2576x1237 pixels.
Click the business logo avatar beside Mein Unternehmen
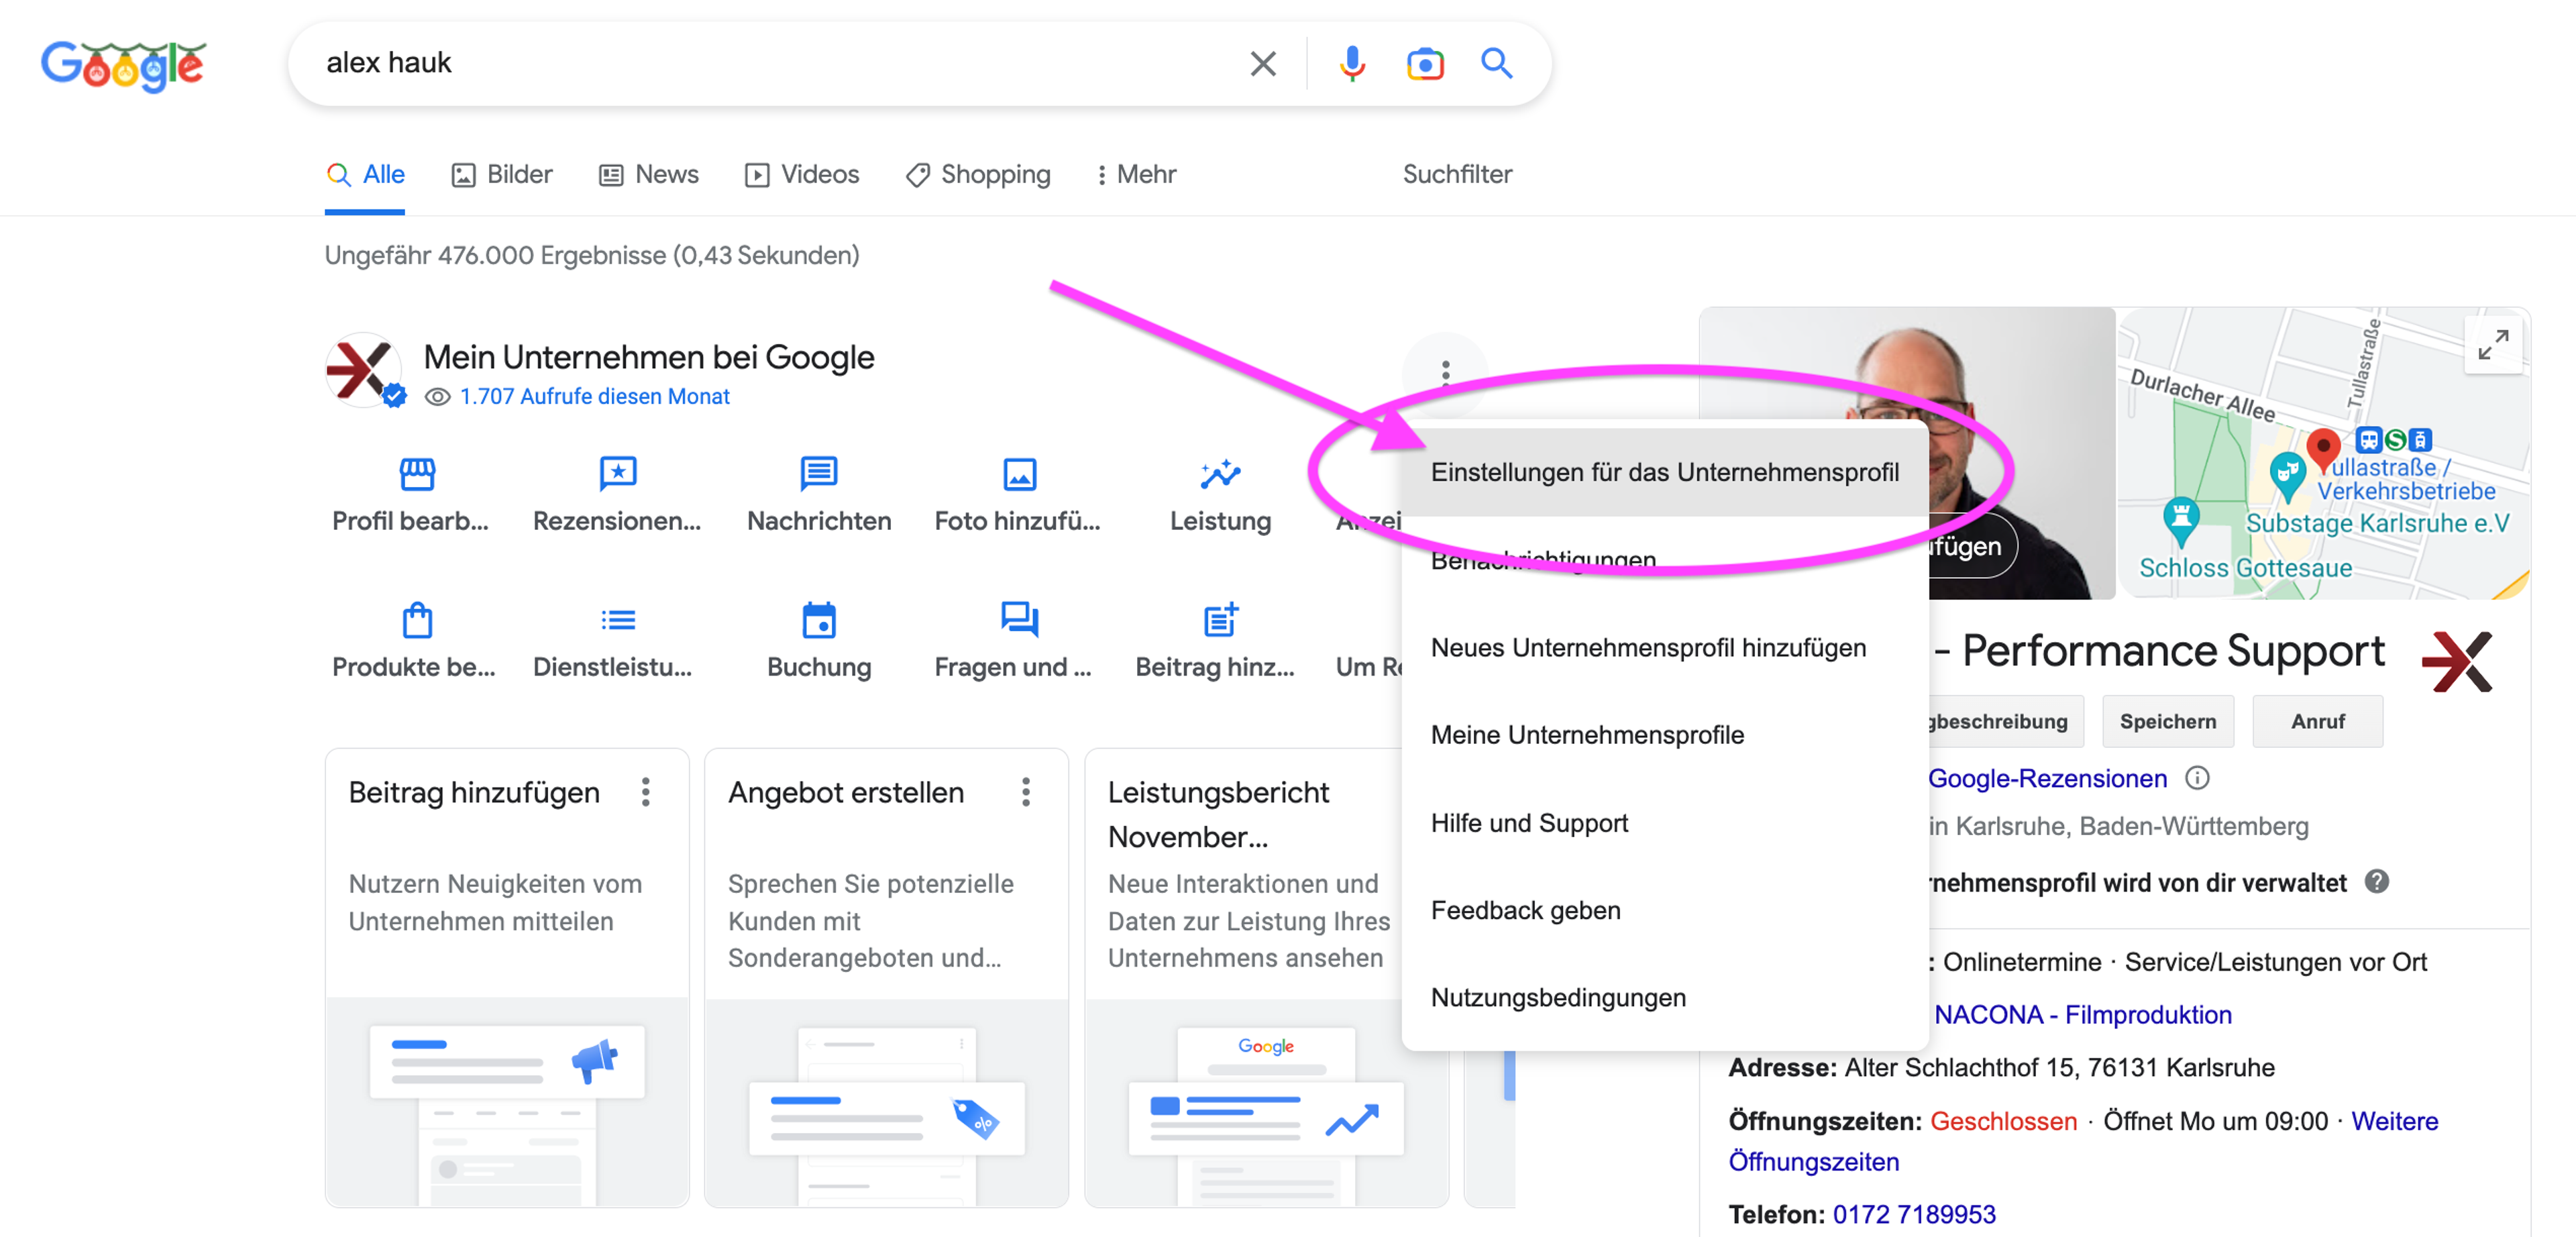coord(364,370)
